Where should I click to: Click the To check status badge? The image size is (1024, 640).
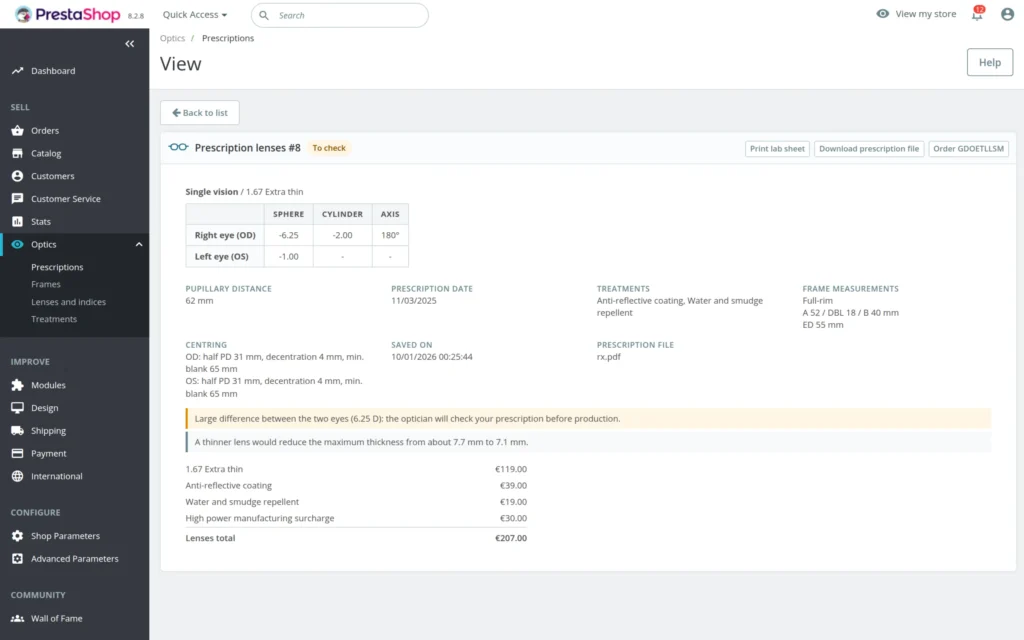[x=328, y=148]
